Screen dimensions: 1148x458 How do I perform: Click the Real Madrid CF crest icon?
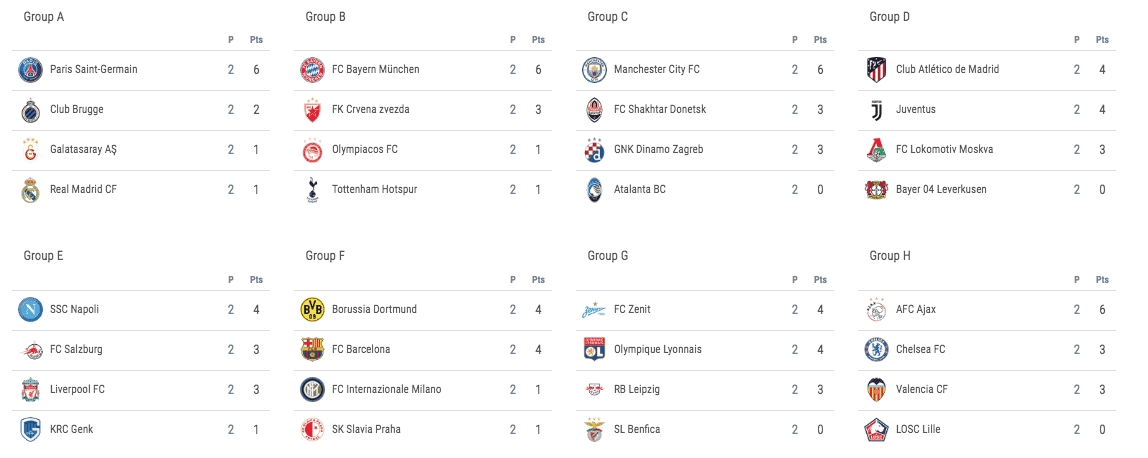(30, 189)
